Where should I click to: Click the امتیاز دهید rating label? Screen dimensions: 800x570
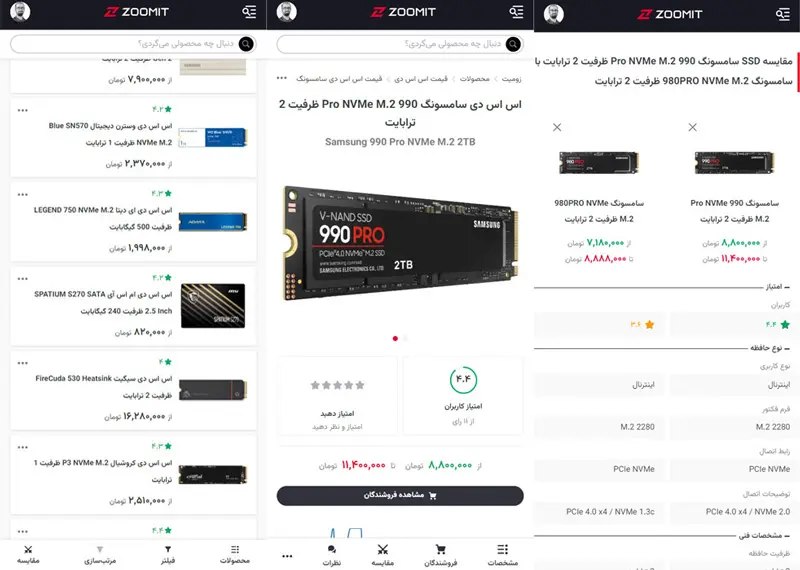pyautogui.click(x=337, y=413)
